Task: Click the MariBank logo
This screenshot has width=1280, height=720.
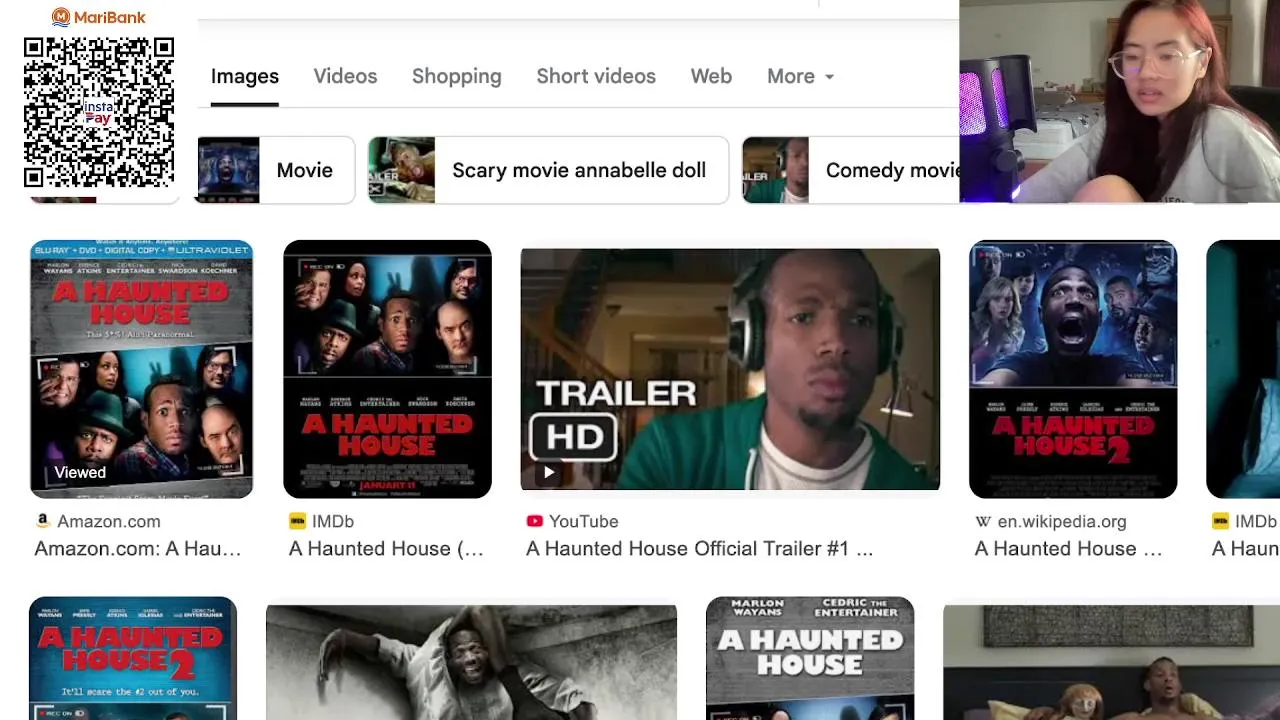Action: click(x=98, y=17)
